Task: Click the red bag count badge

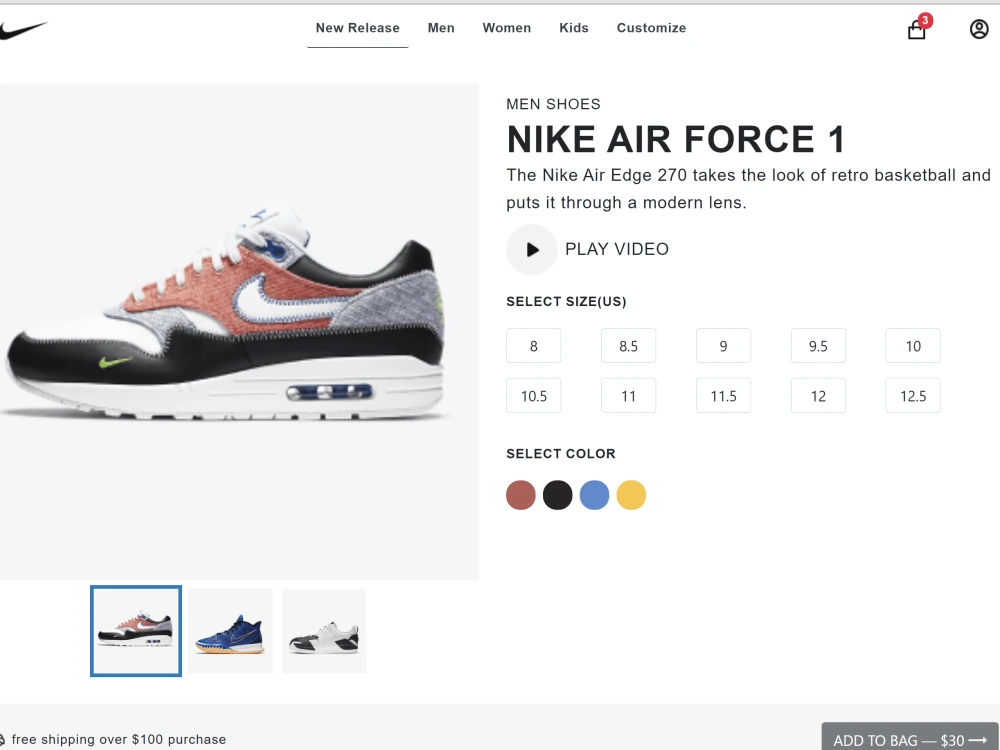Action: point(925,20)
